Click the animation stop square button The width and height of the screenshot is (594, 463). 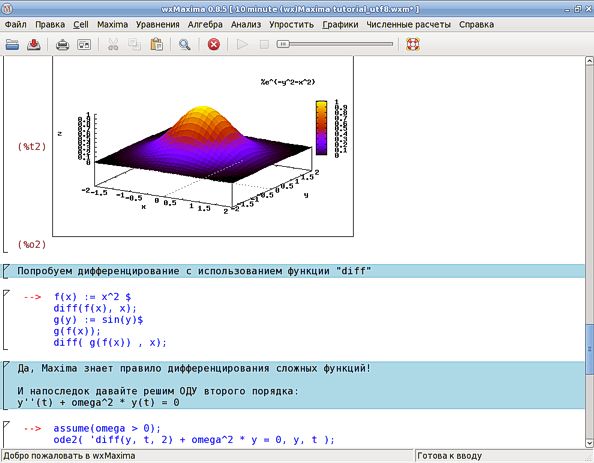click(264, 45)
